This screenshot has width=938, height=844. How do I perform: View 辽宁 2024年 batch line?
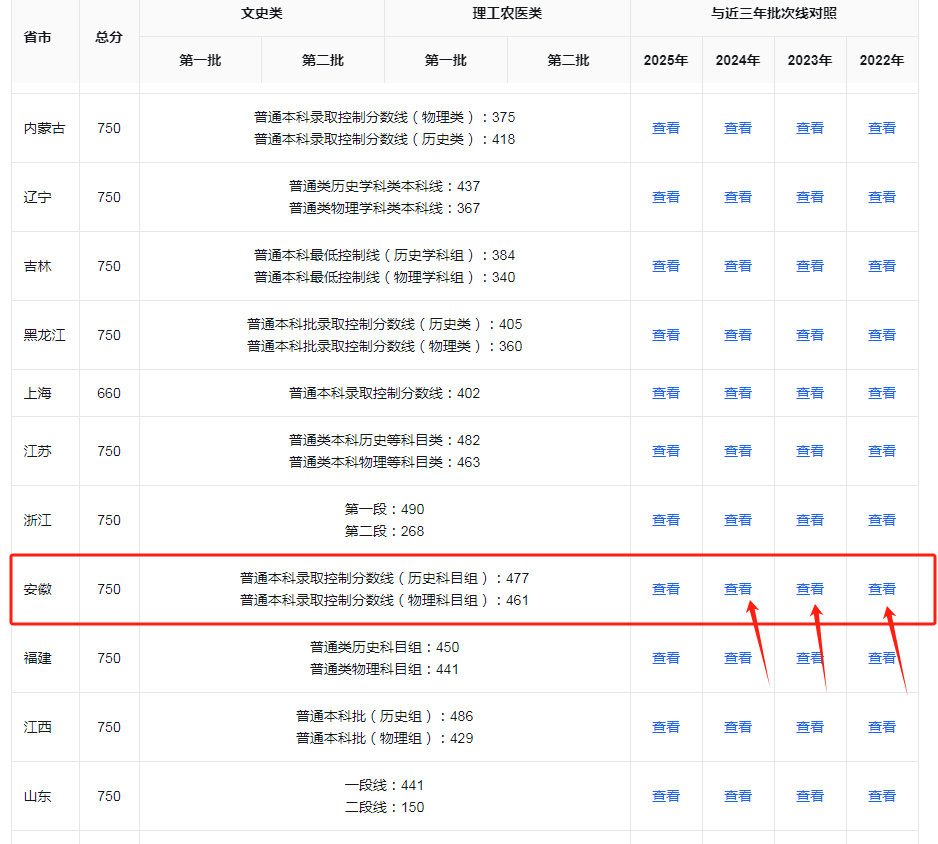[738, 197]
